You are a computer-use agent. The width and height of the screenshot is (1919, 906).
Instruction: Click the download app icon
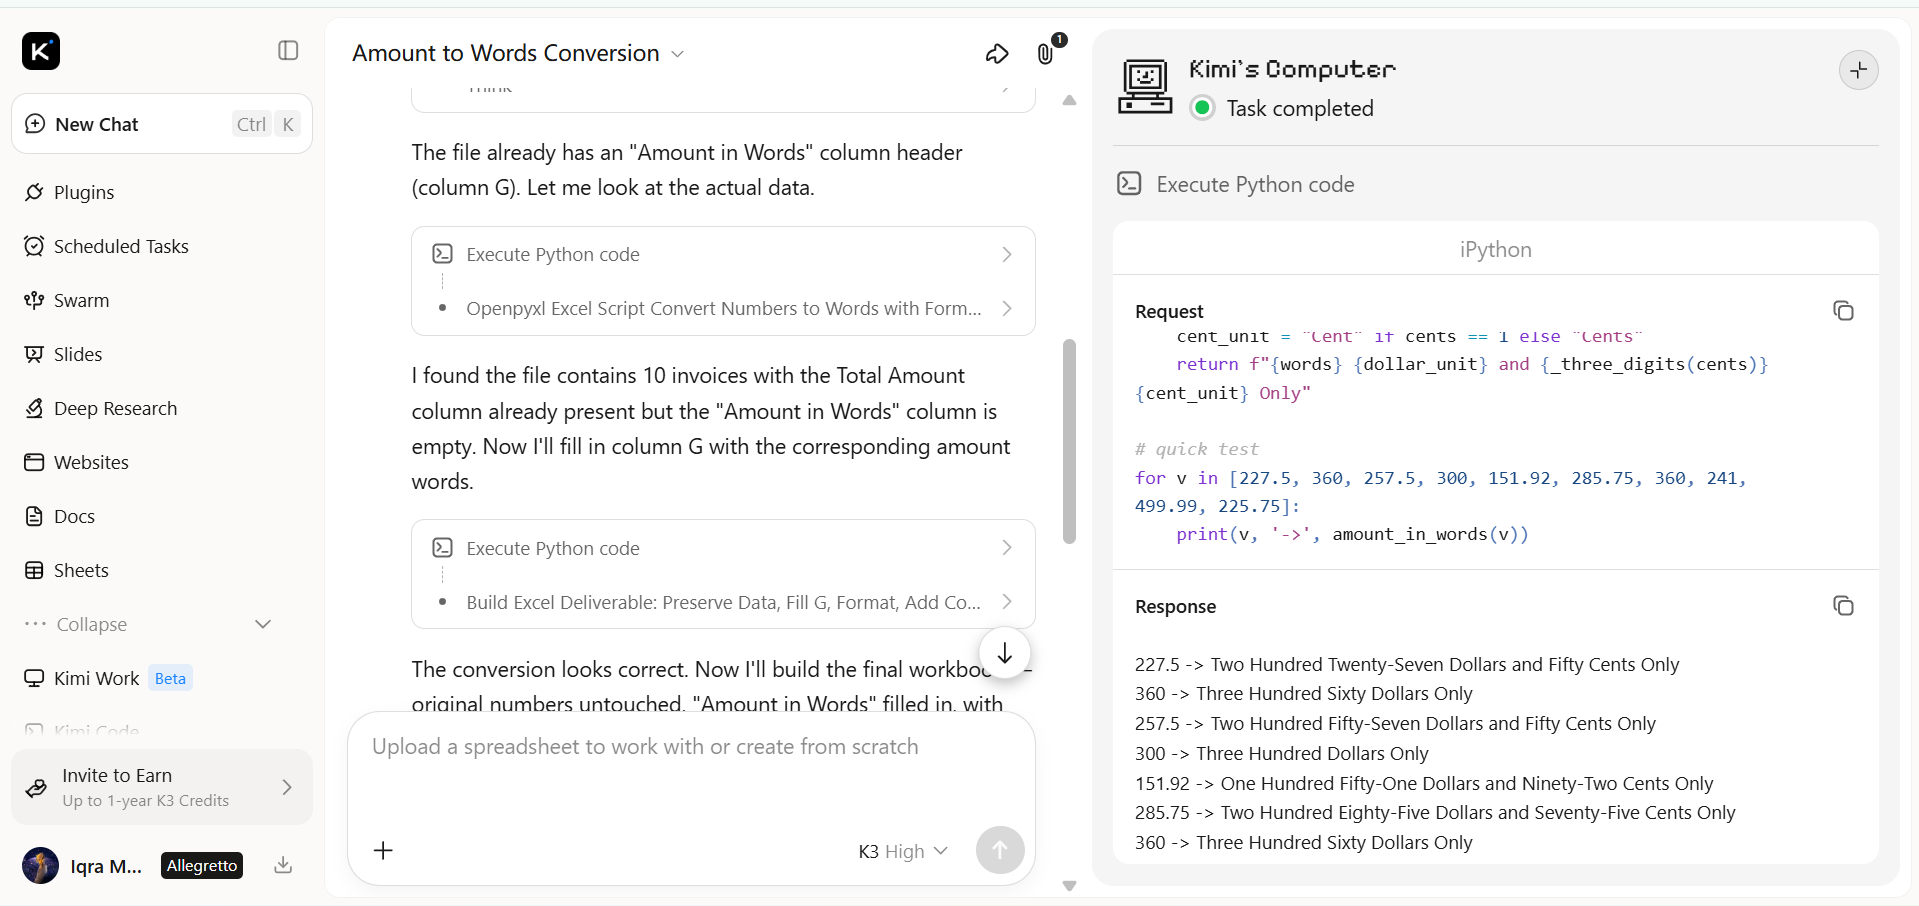tap(283, 865)
